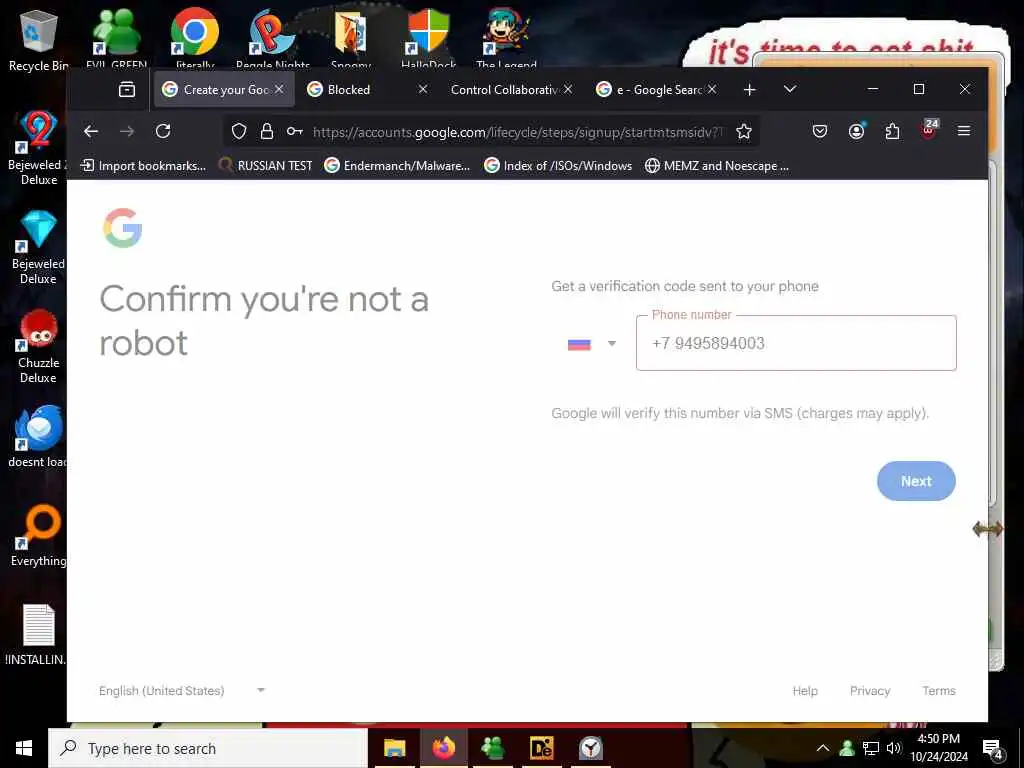Open Pocket save button
The width and height of the screenshot is (1024, 768).
tap(820, 131)
